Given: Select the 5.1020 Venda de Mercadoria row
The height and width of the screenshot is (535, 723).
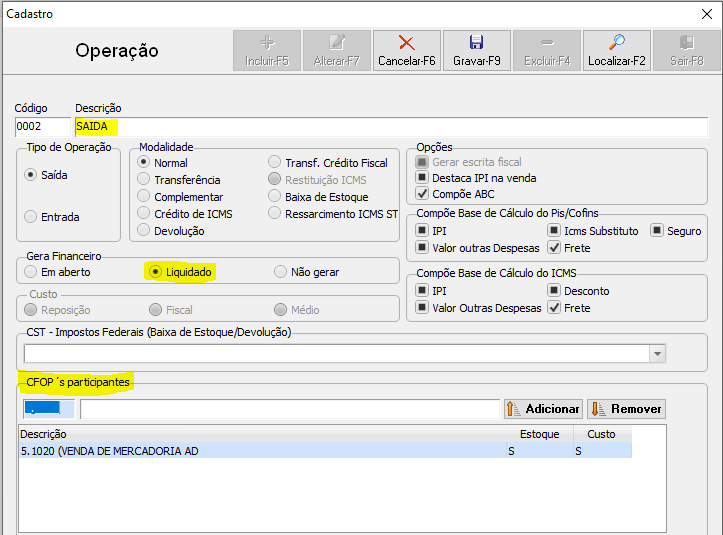Looking at the screenshot, I should [260, 451].
